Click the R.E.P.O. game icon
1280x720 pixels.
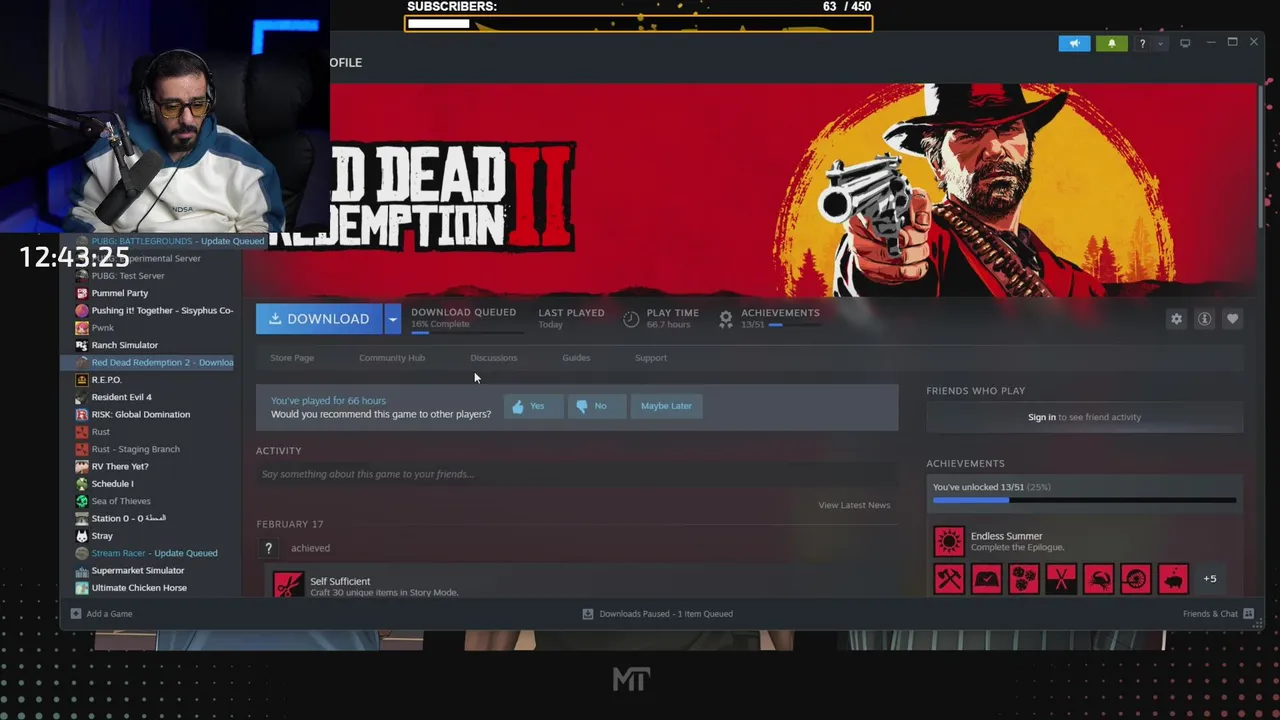[x=82, y=380]
